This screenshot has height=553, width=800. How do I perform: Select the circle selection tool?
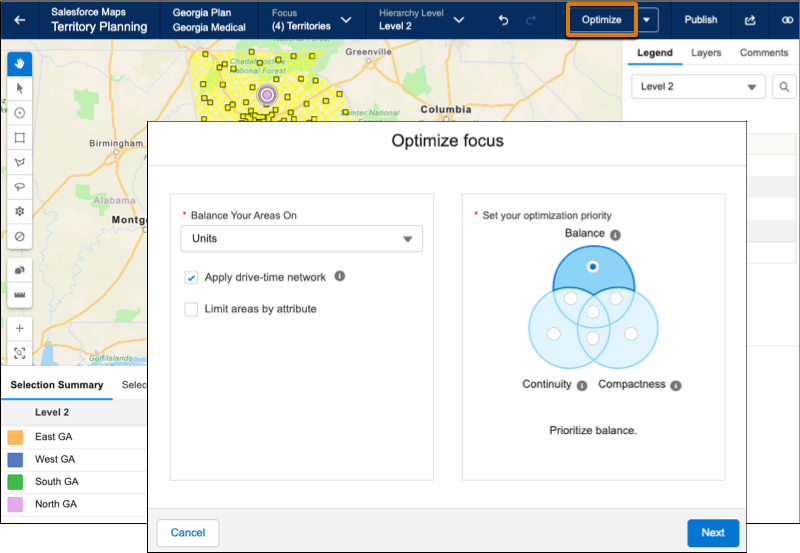(20, 113)
